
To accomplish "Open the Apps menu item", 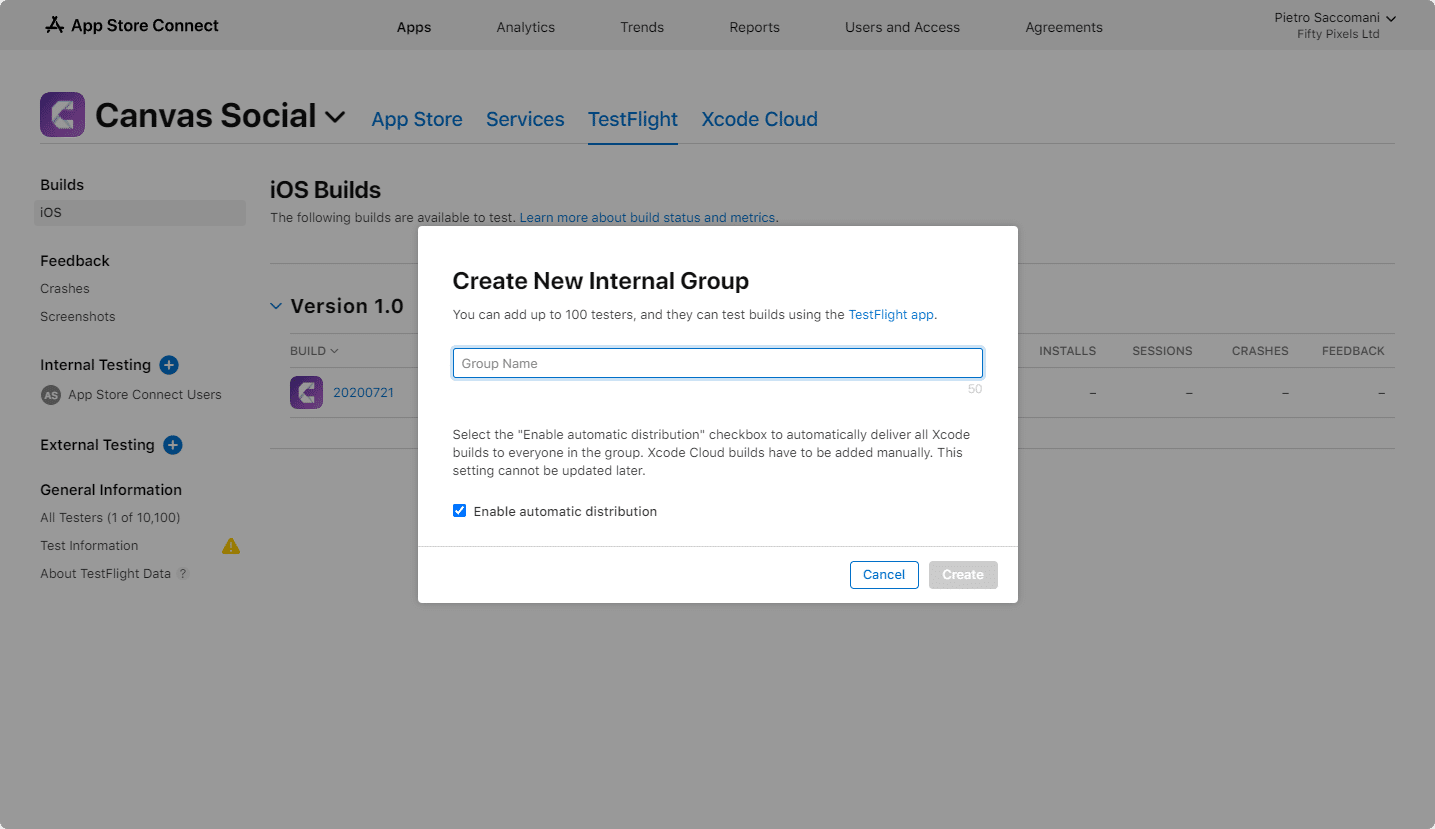I will (x=414, y=27).
